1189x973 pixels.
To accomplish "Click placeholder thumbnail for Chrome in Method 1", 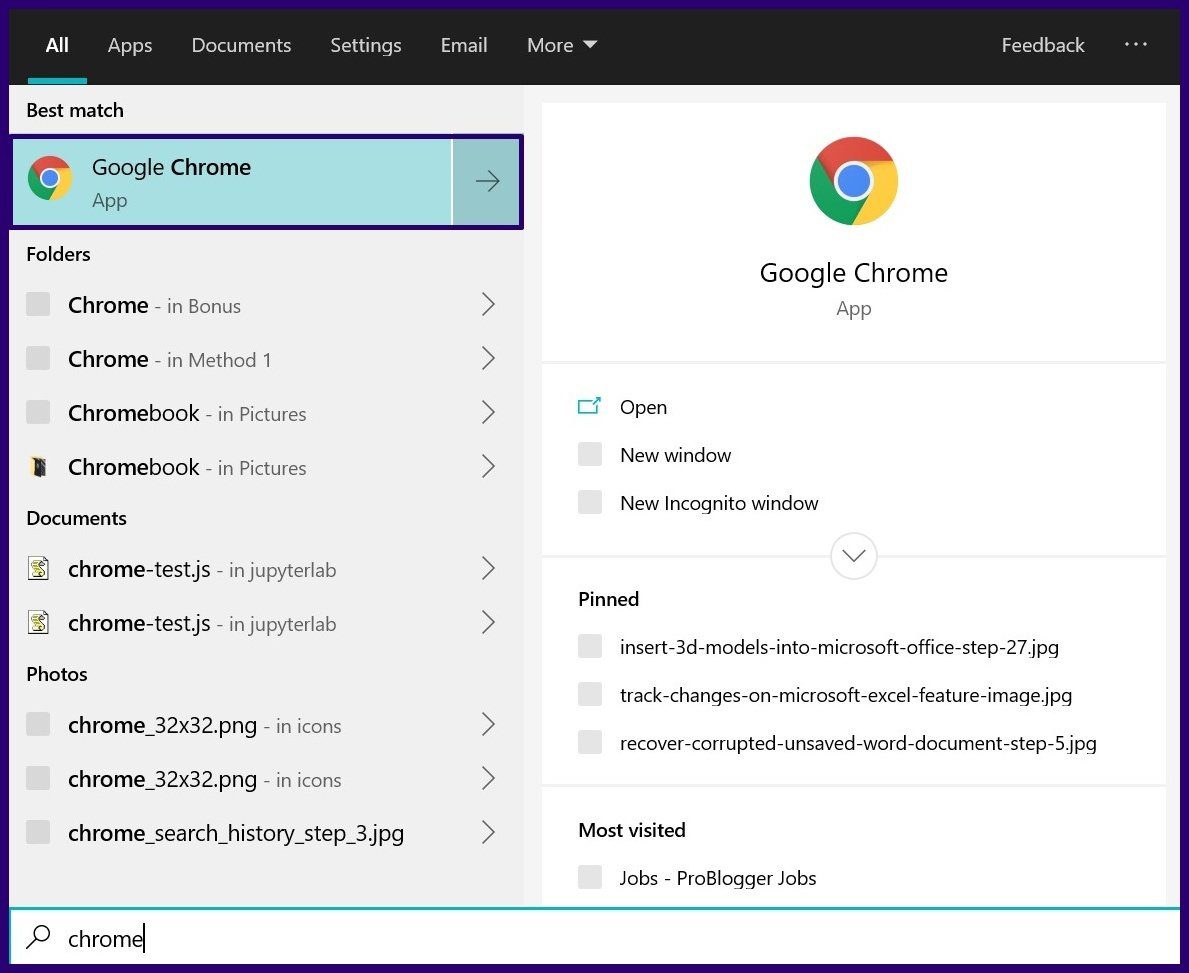I will [x=38, y=358].
